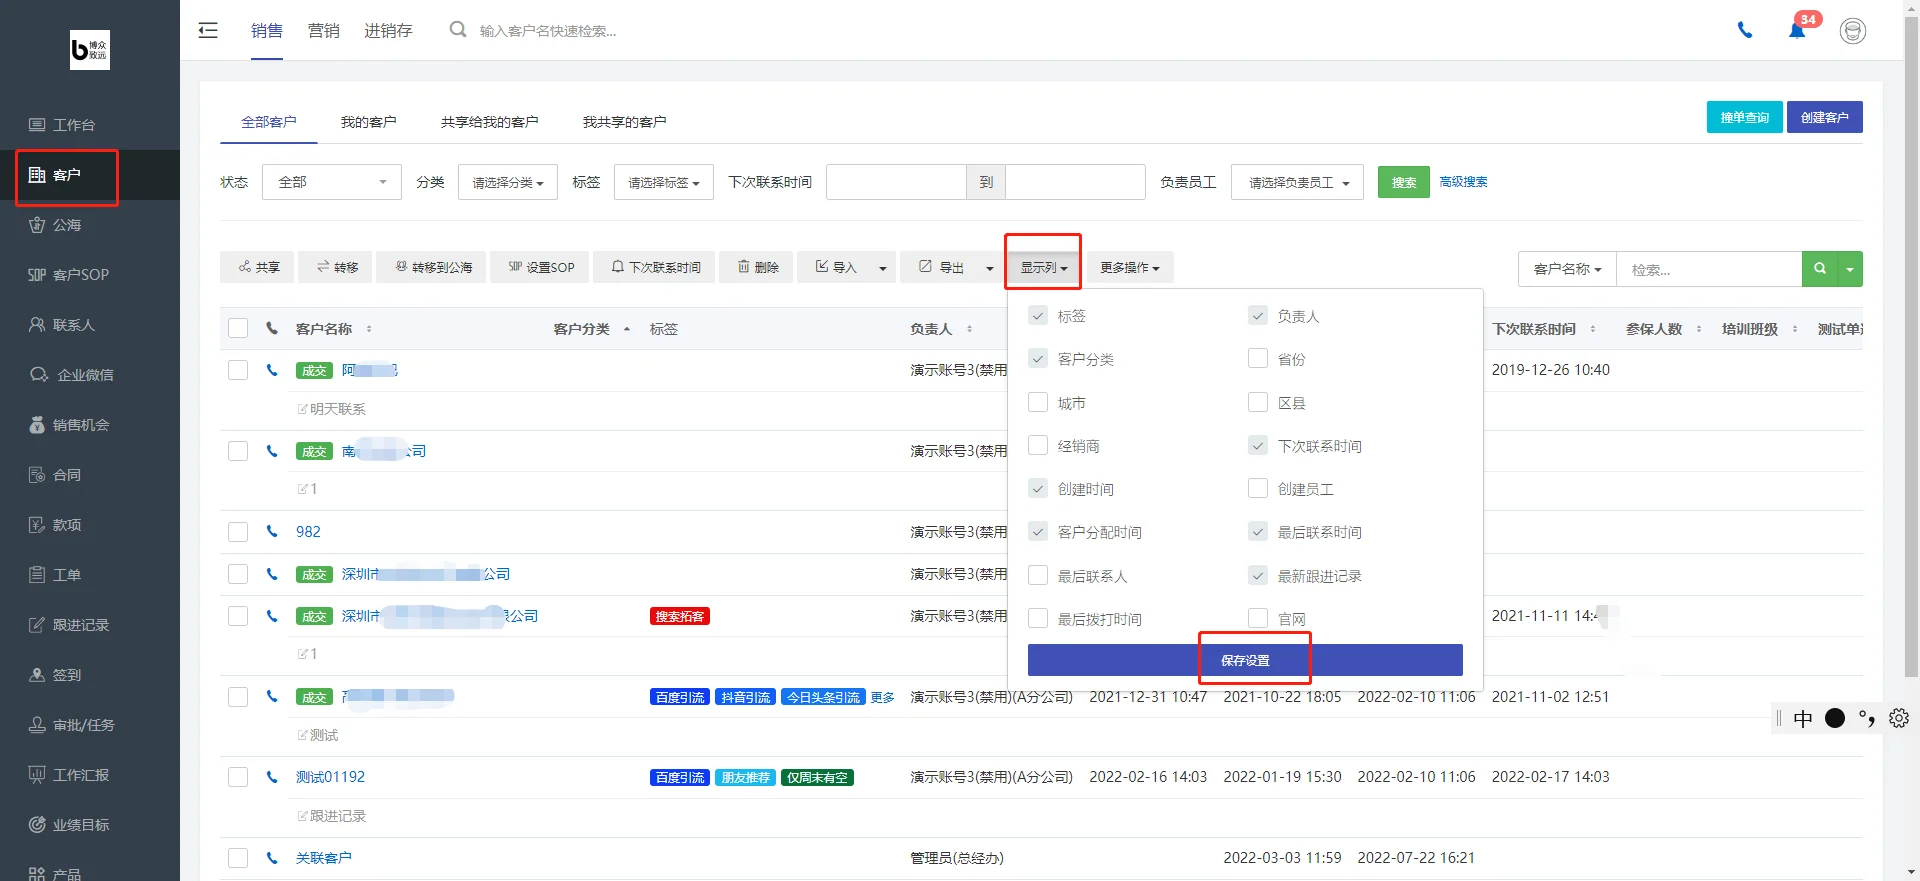Click the 保存设置 button
This screenshot has height=881, width=1920.
[1245, 660]
